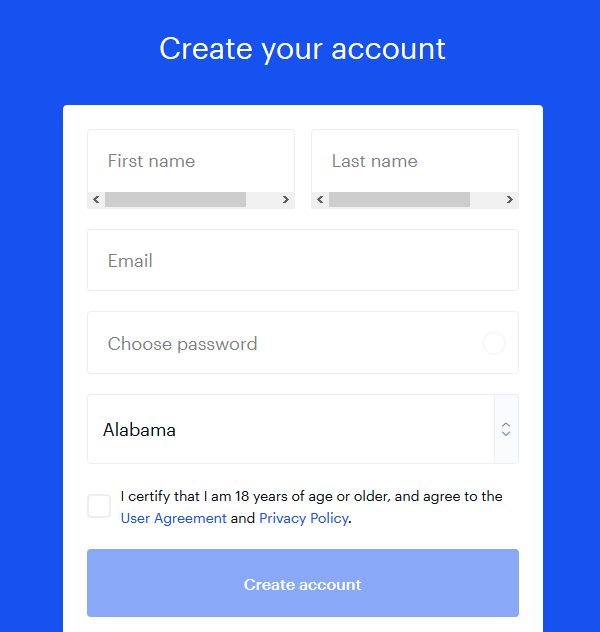Click the left scroll arrow under First name
600x632 pixels.
point(96,200)
